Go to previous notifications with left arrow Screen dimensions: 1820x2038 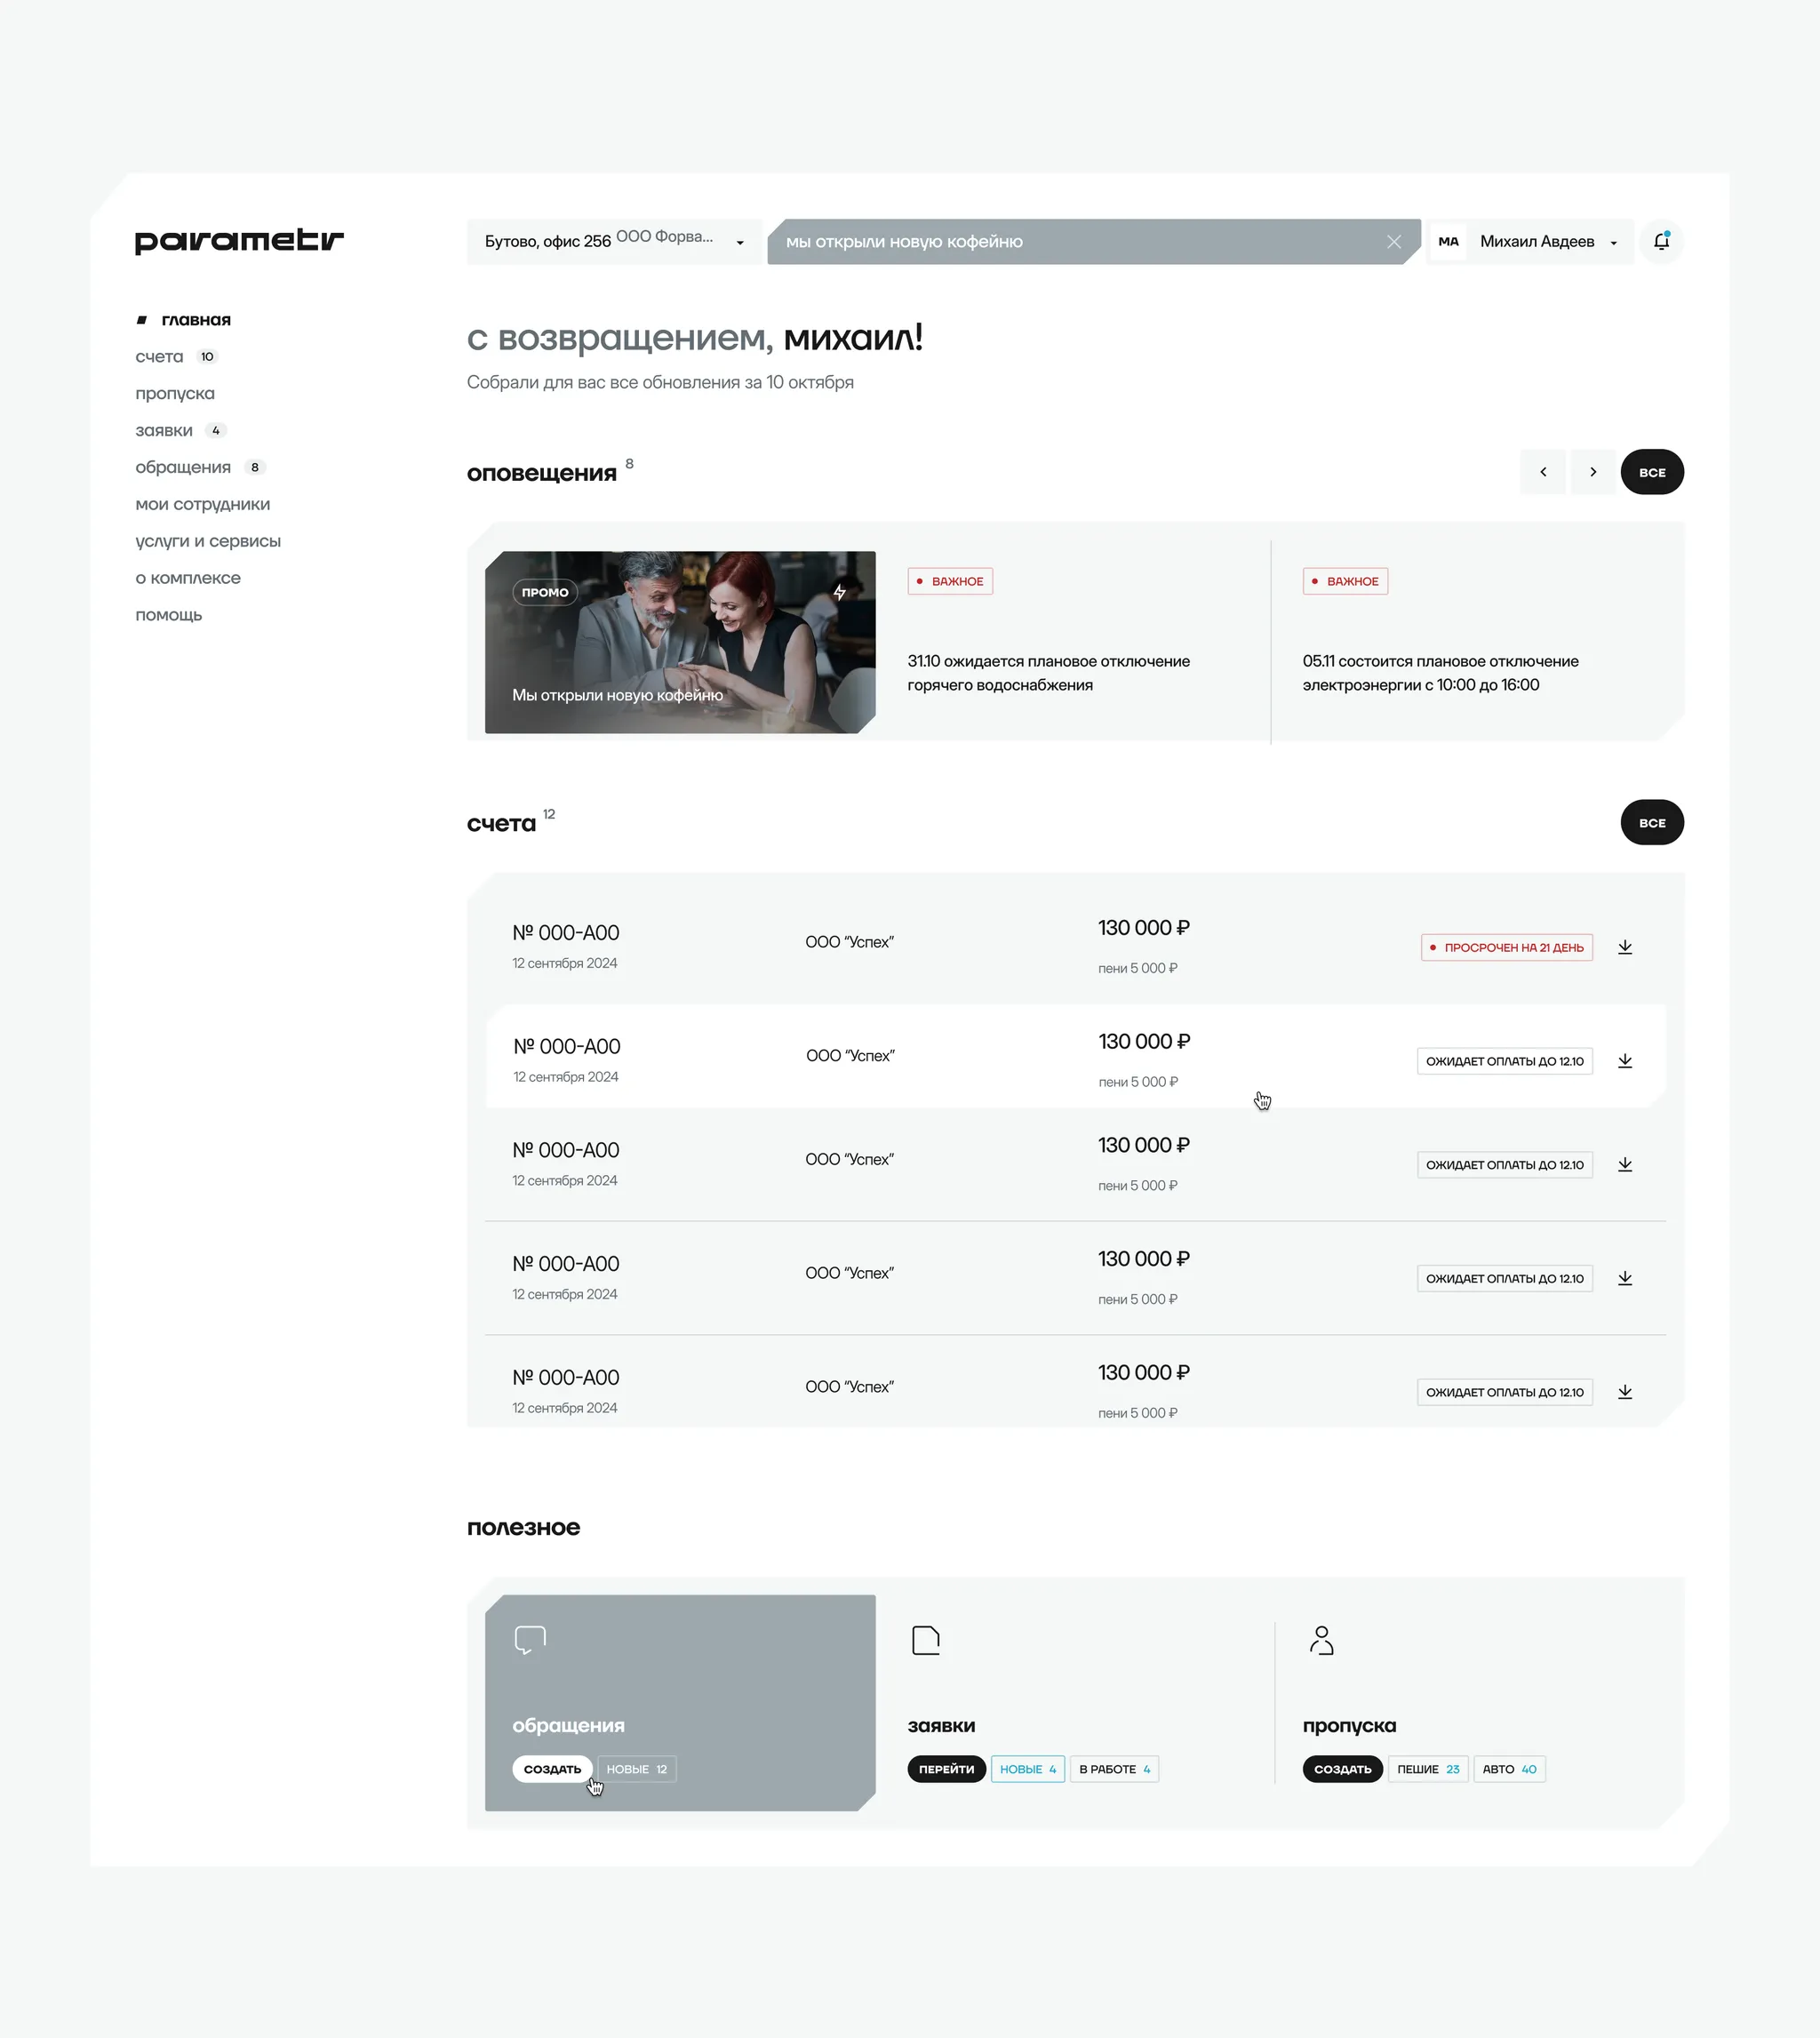pos(1543,472)
